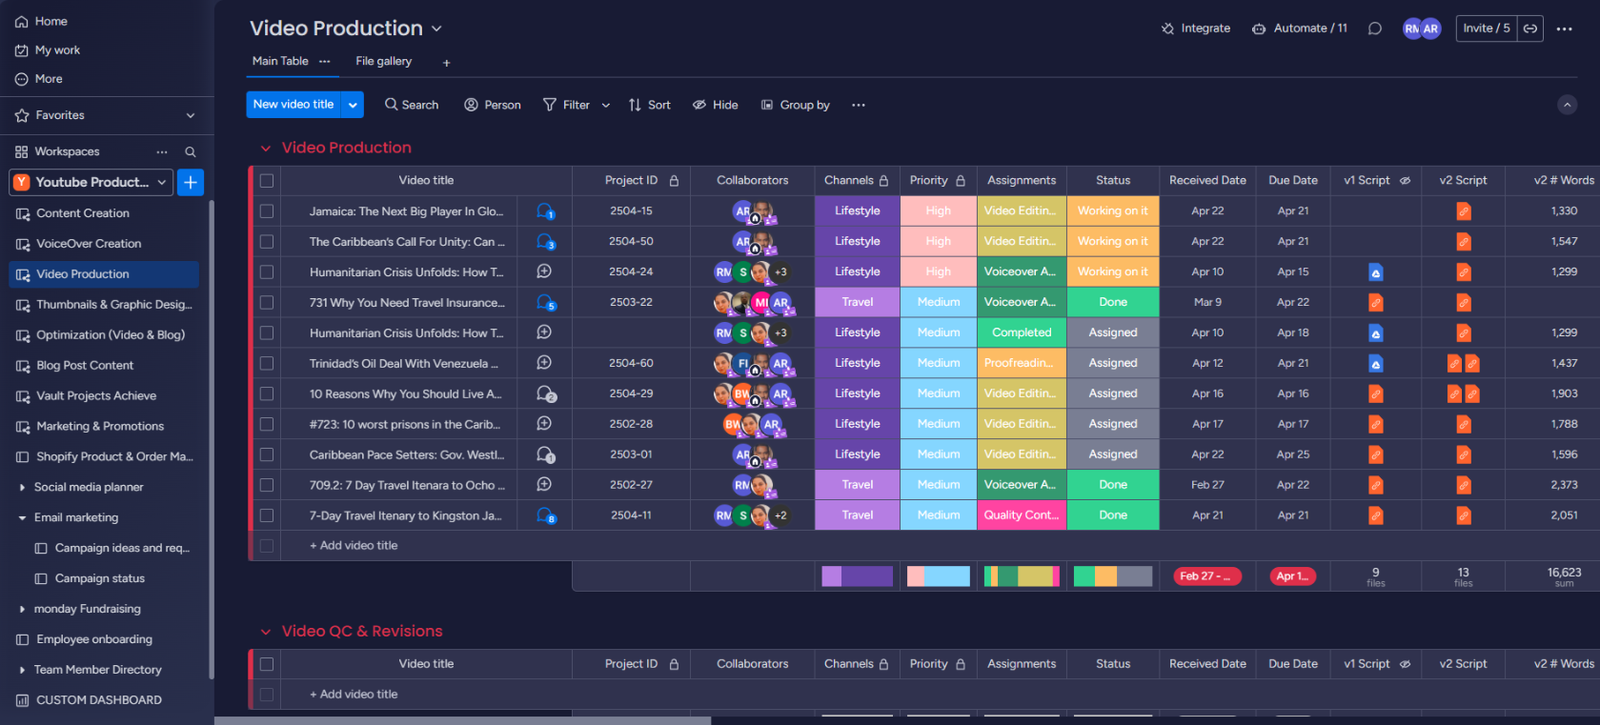This screenshot has width=1600, height=725.
Task: Open conversation bubble for Jamaica video row
Action: (x=545, y=211)
